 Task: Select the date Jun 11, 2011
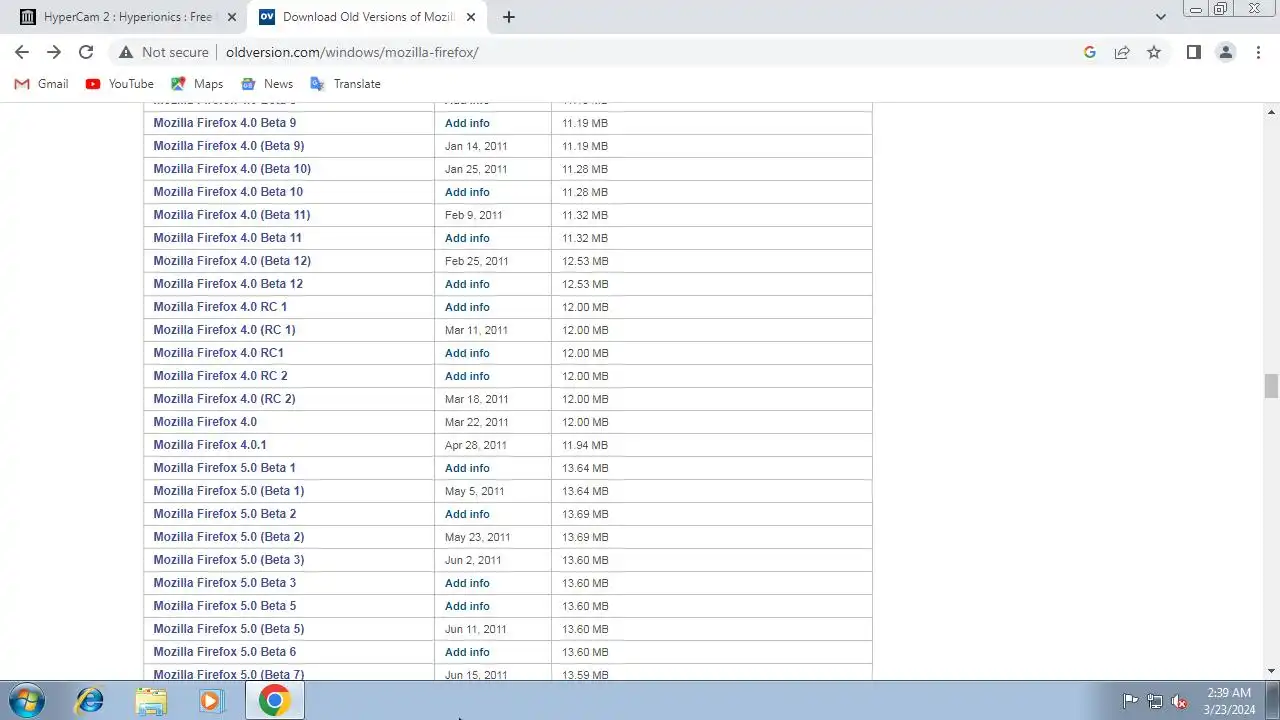pyautogui.click(x=475, y=629)
